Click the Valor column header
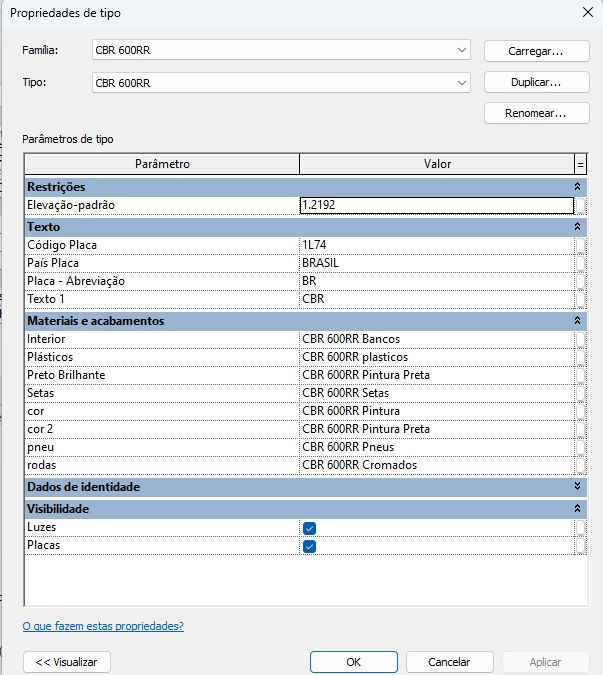Viewport: 603px width, 675px height. (x=437, y=164)
